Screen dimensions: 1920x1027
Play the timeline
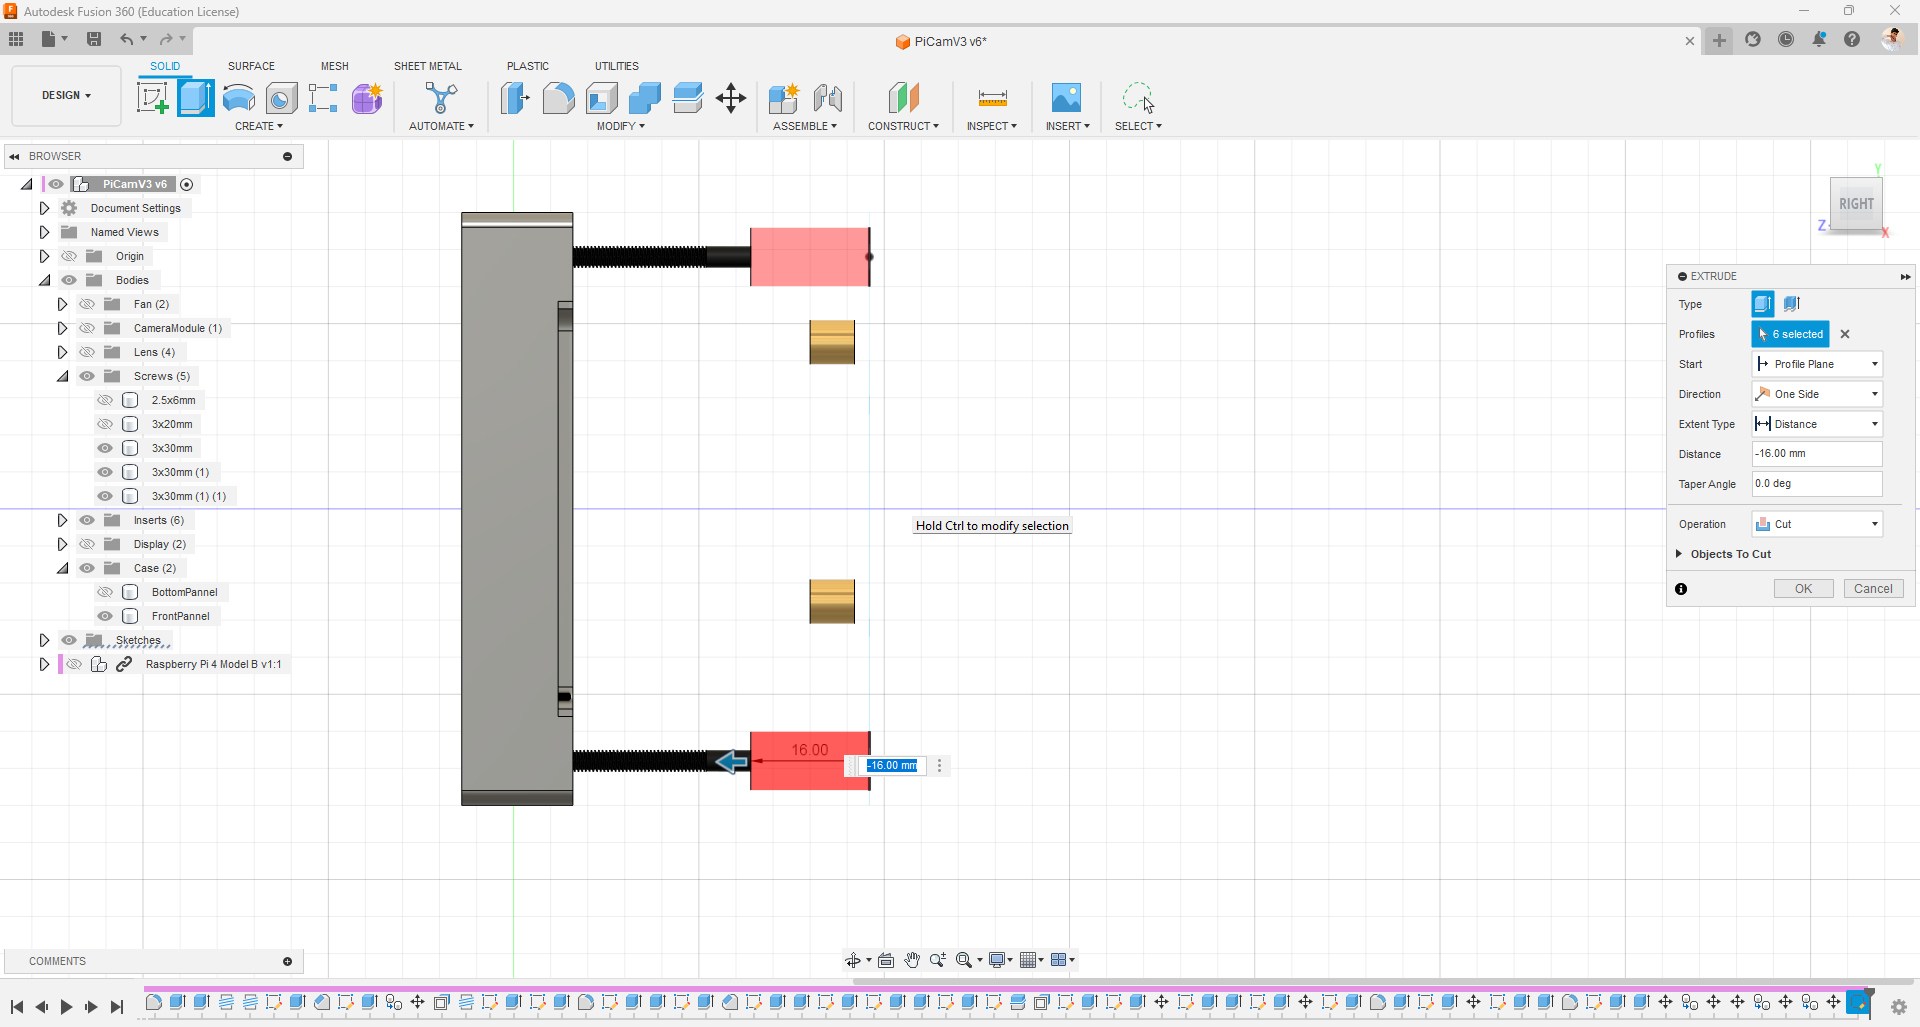tap(66, 1007)
